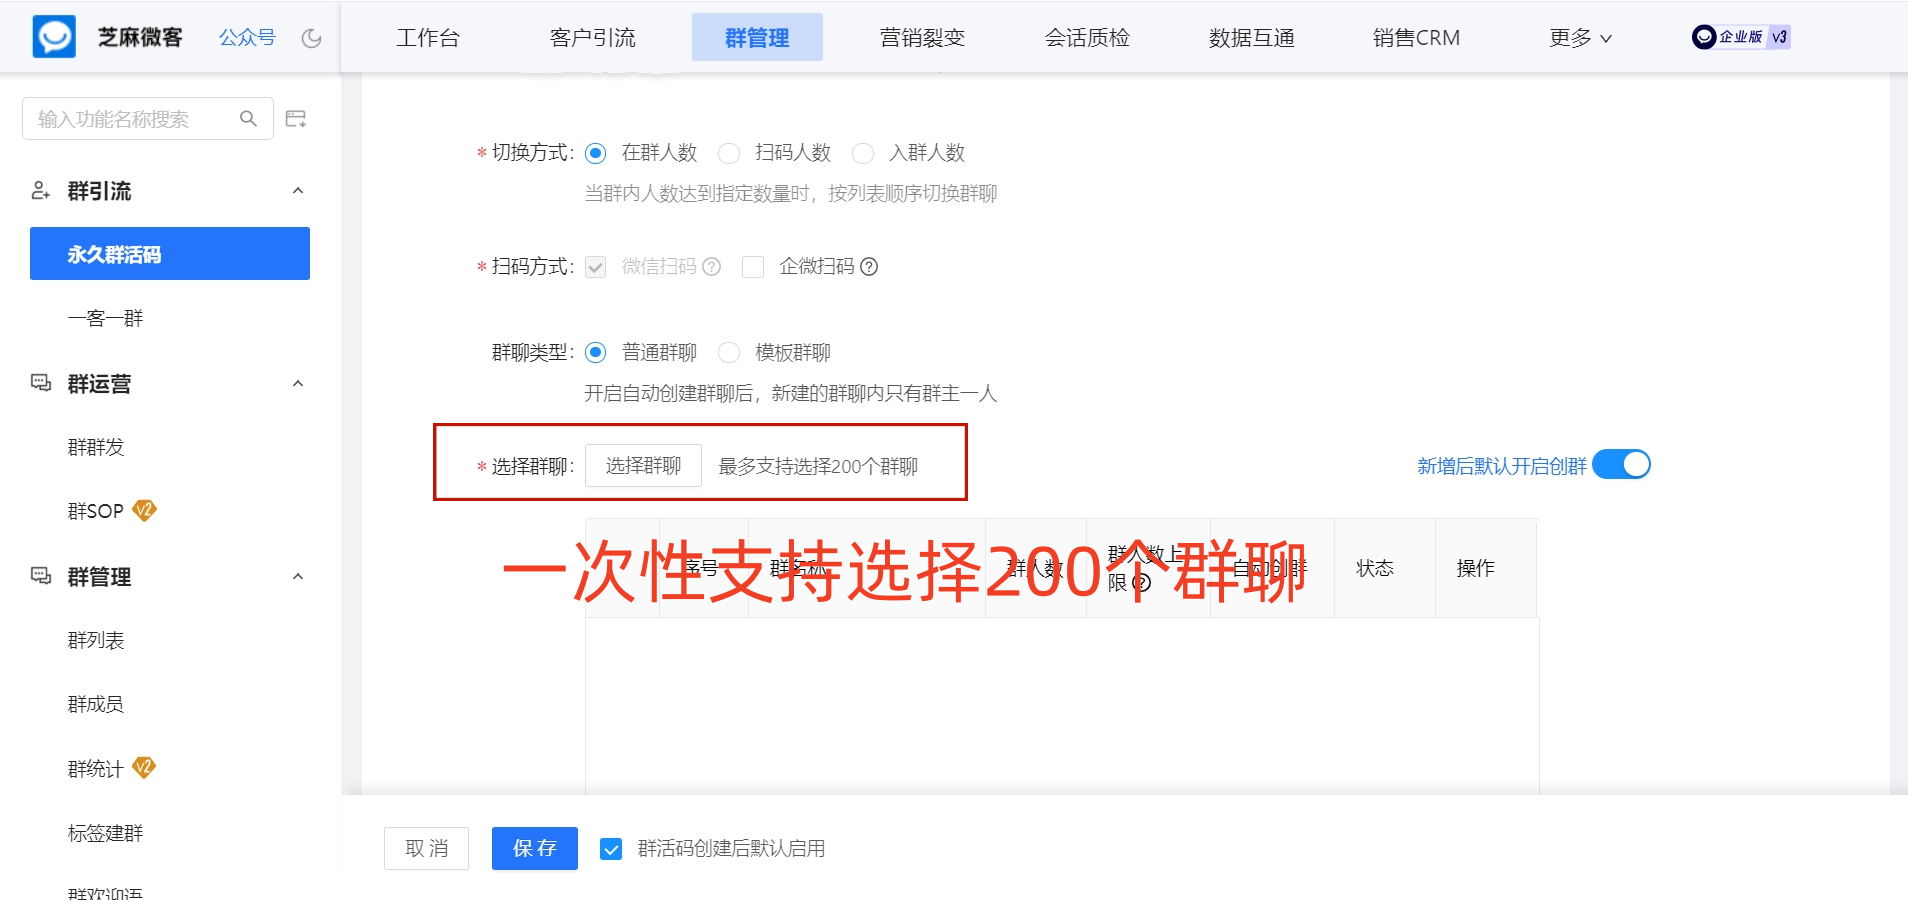The height and width of the screenshot is (900, 1908).
Task: Click the 公众号 link
Action: click(x=247, y=37)
